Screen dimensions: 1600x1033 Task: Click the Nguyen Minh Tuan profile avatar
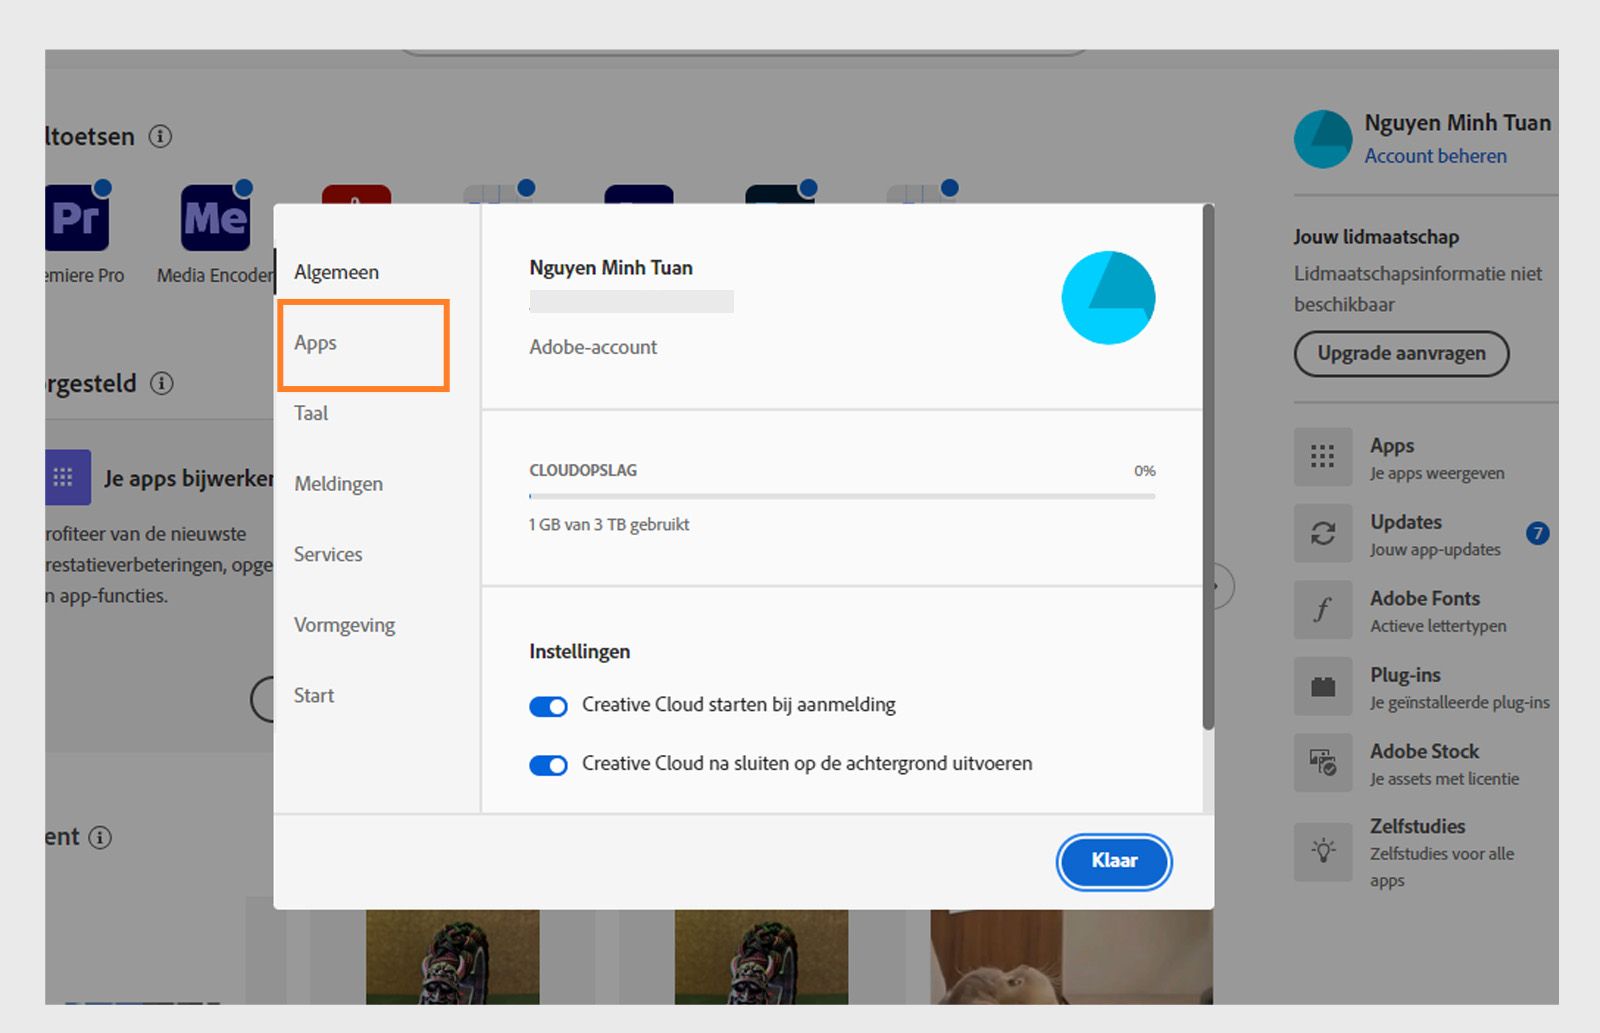pos(1322,140)
